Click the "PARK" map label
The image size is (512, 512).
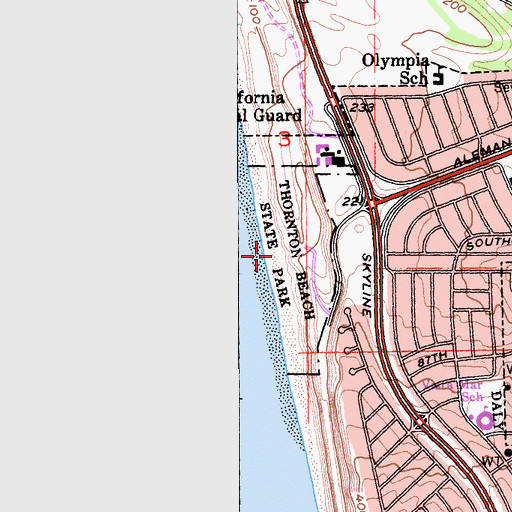point(281,287)
